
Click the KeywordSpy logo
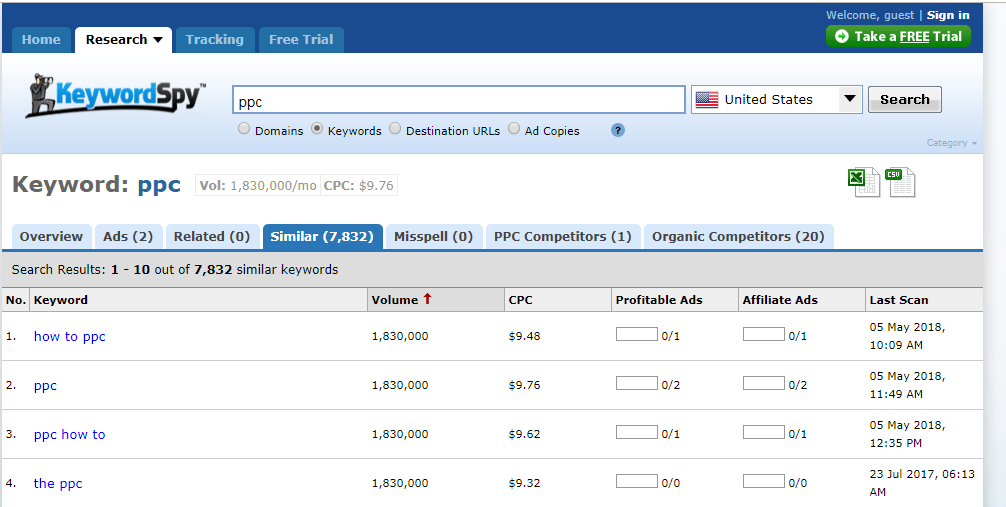(x=115, y=96)
